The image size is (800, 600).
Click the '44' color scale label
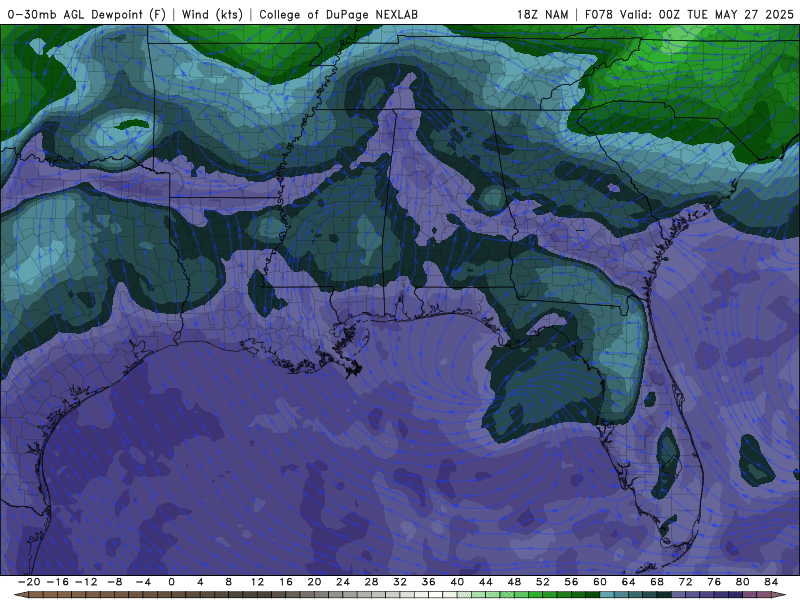point(486,582)
